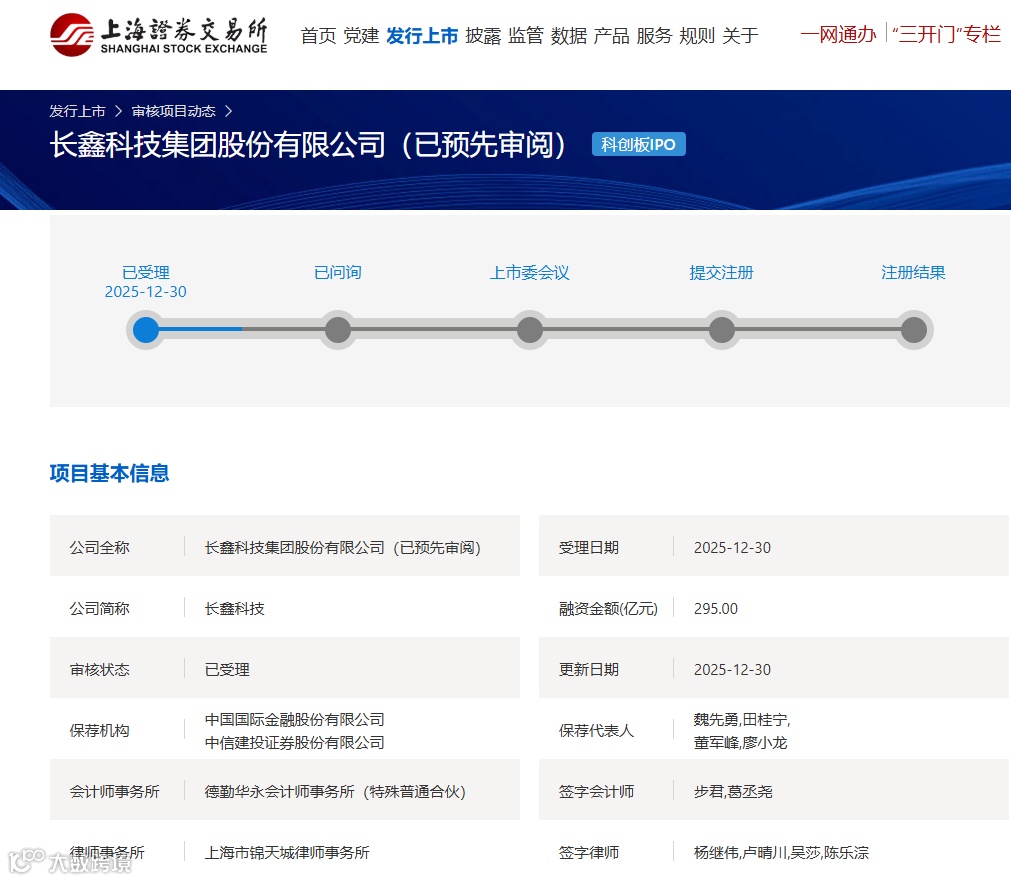
Task: Click sponsor representatives 魏先勇,田桂宁
Action: (x=742, y=719)
